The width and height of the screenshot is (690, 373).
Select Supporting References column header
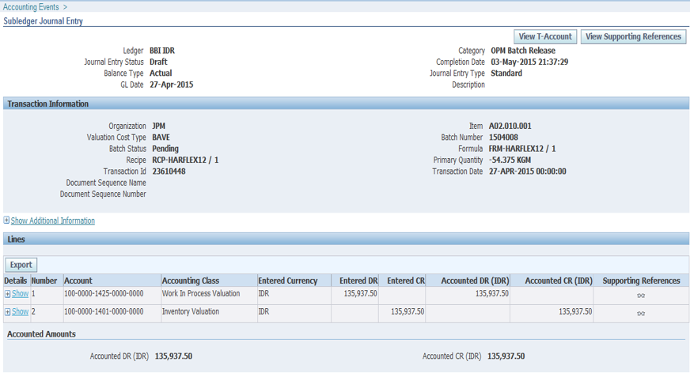[x=641, y=281]
